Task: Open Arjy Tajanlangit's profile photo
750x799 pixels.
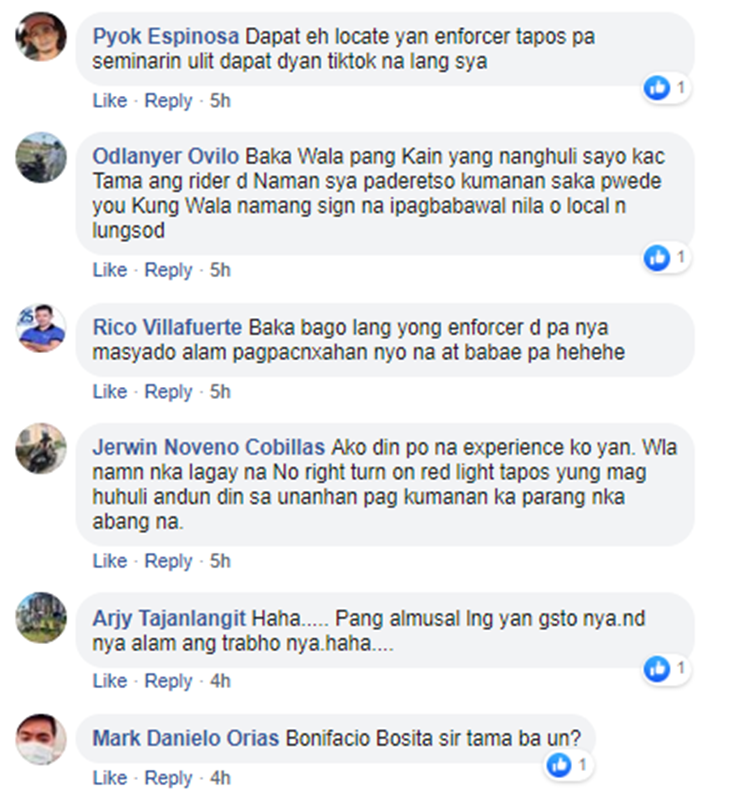Action: pos(41,618)
